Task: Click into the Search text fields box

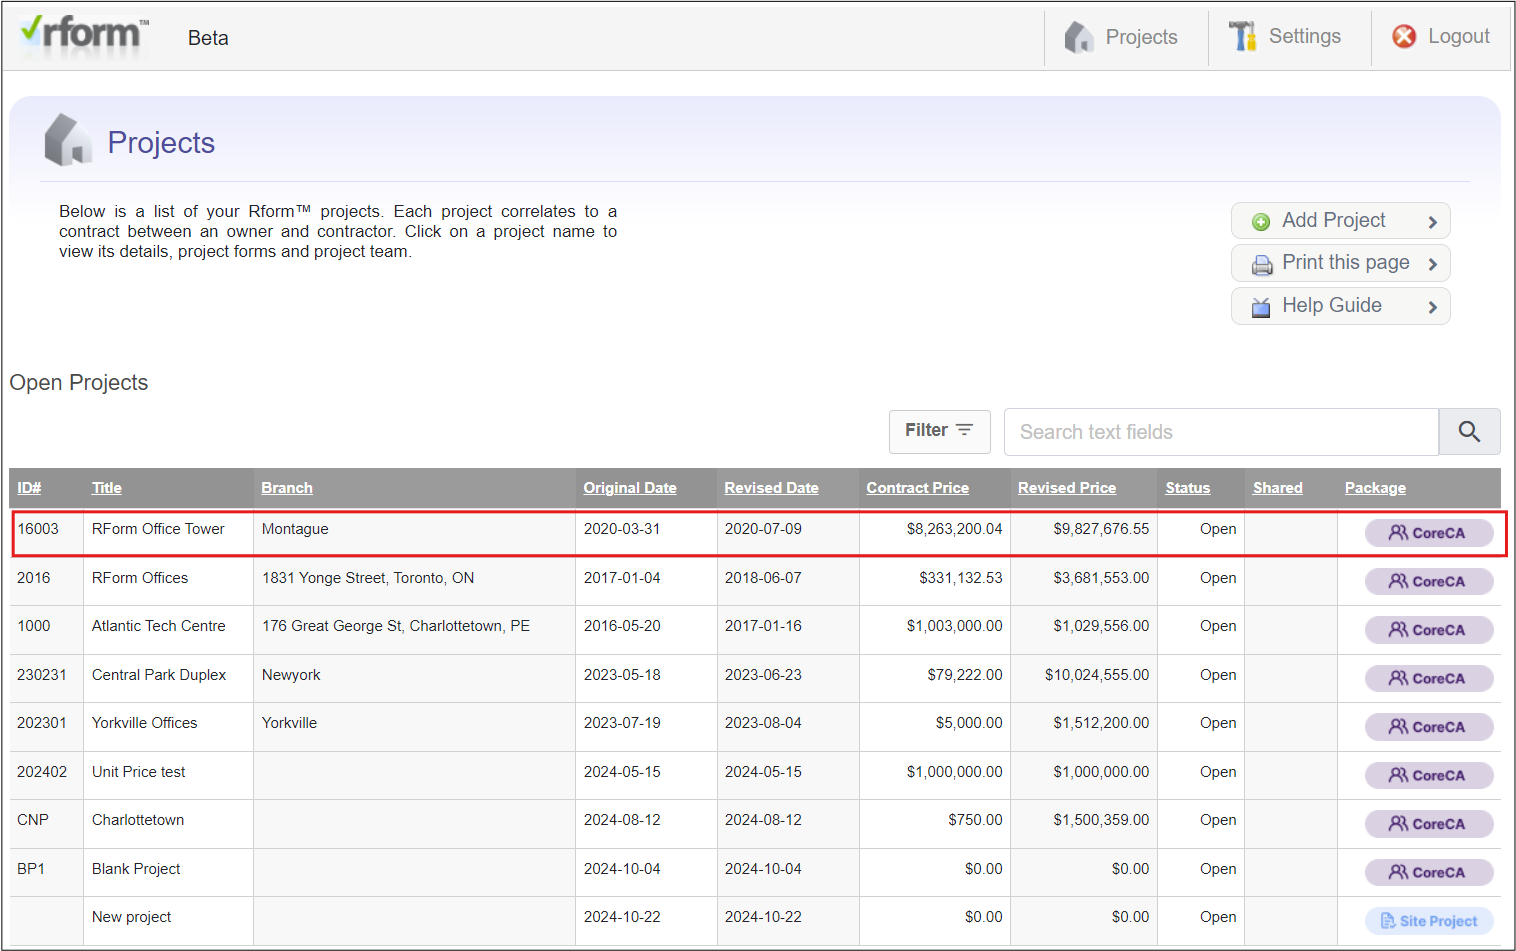Action: (1221, 432)
